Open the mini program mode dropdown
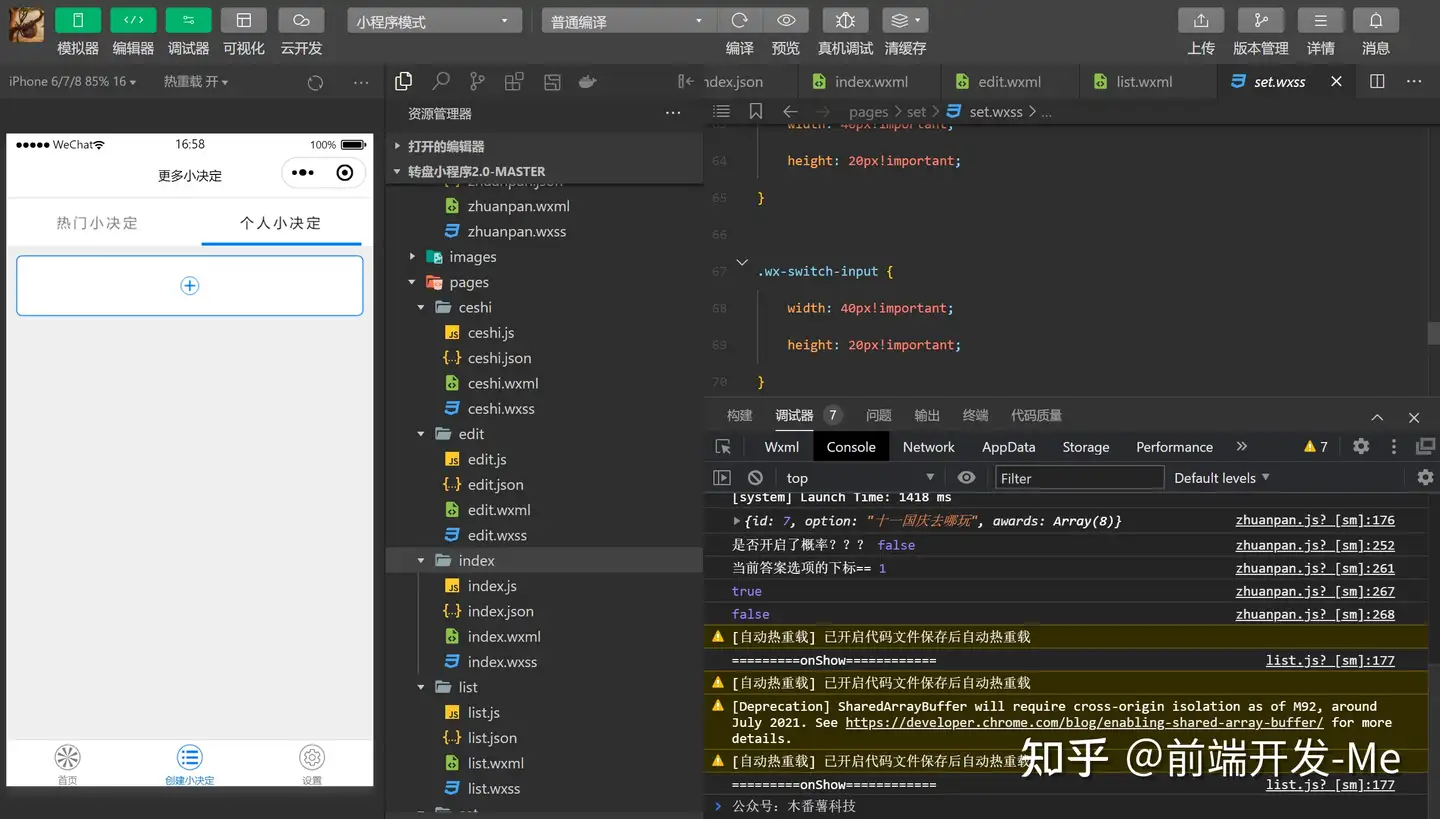The width and height of the screenshot is (1440, 819). click(x=435, y=21)
